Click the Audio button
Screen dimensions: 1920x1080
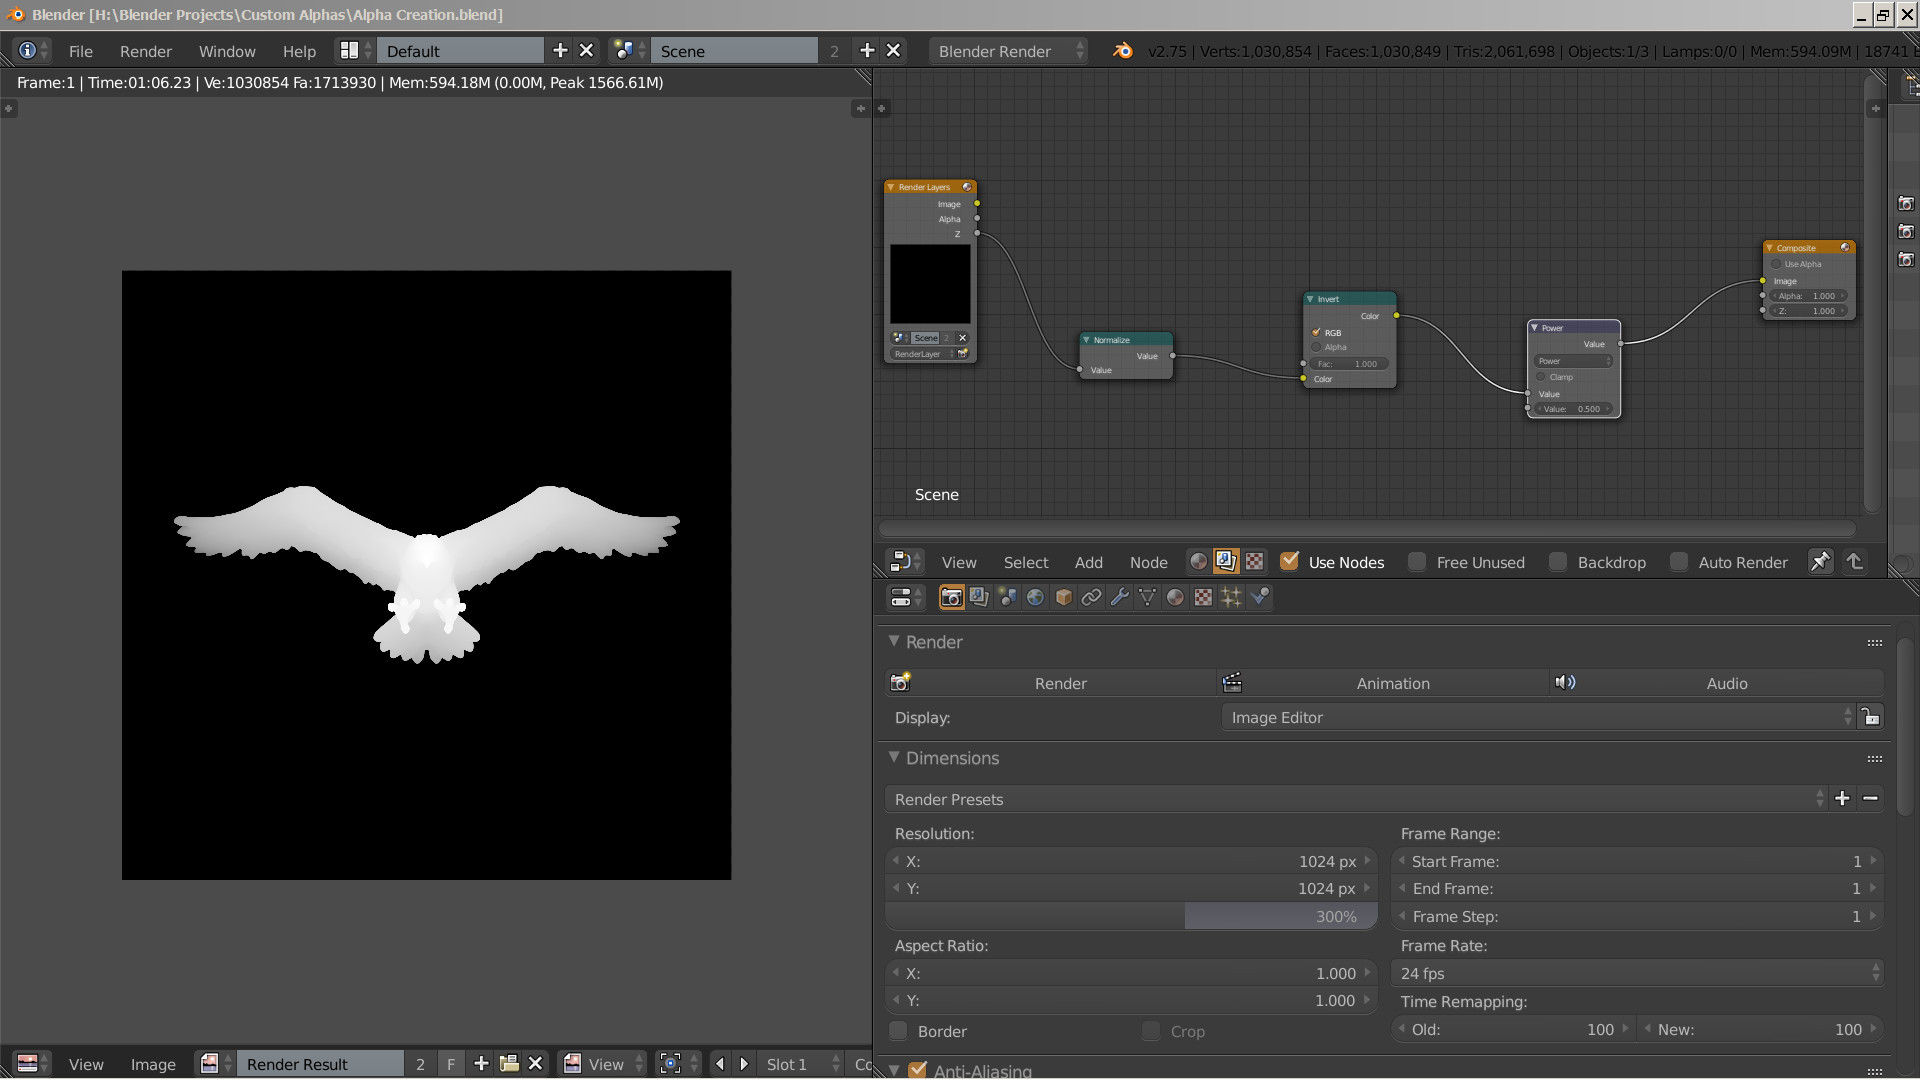pos(1716,683)
